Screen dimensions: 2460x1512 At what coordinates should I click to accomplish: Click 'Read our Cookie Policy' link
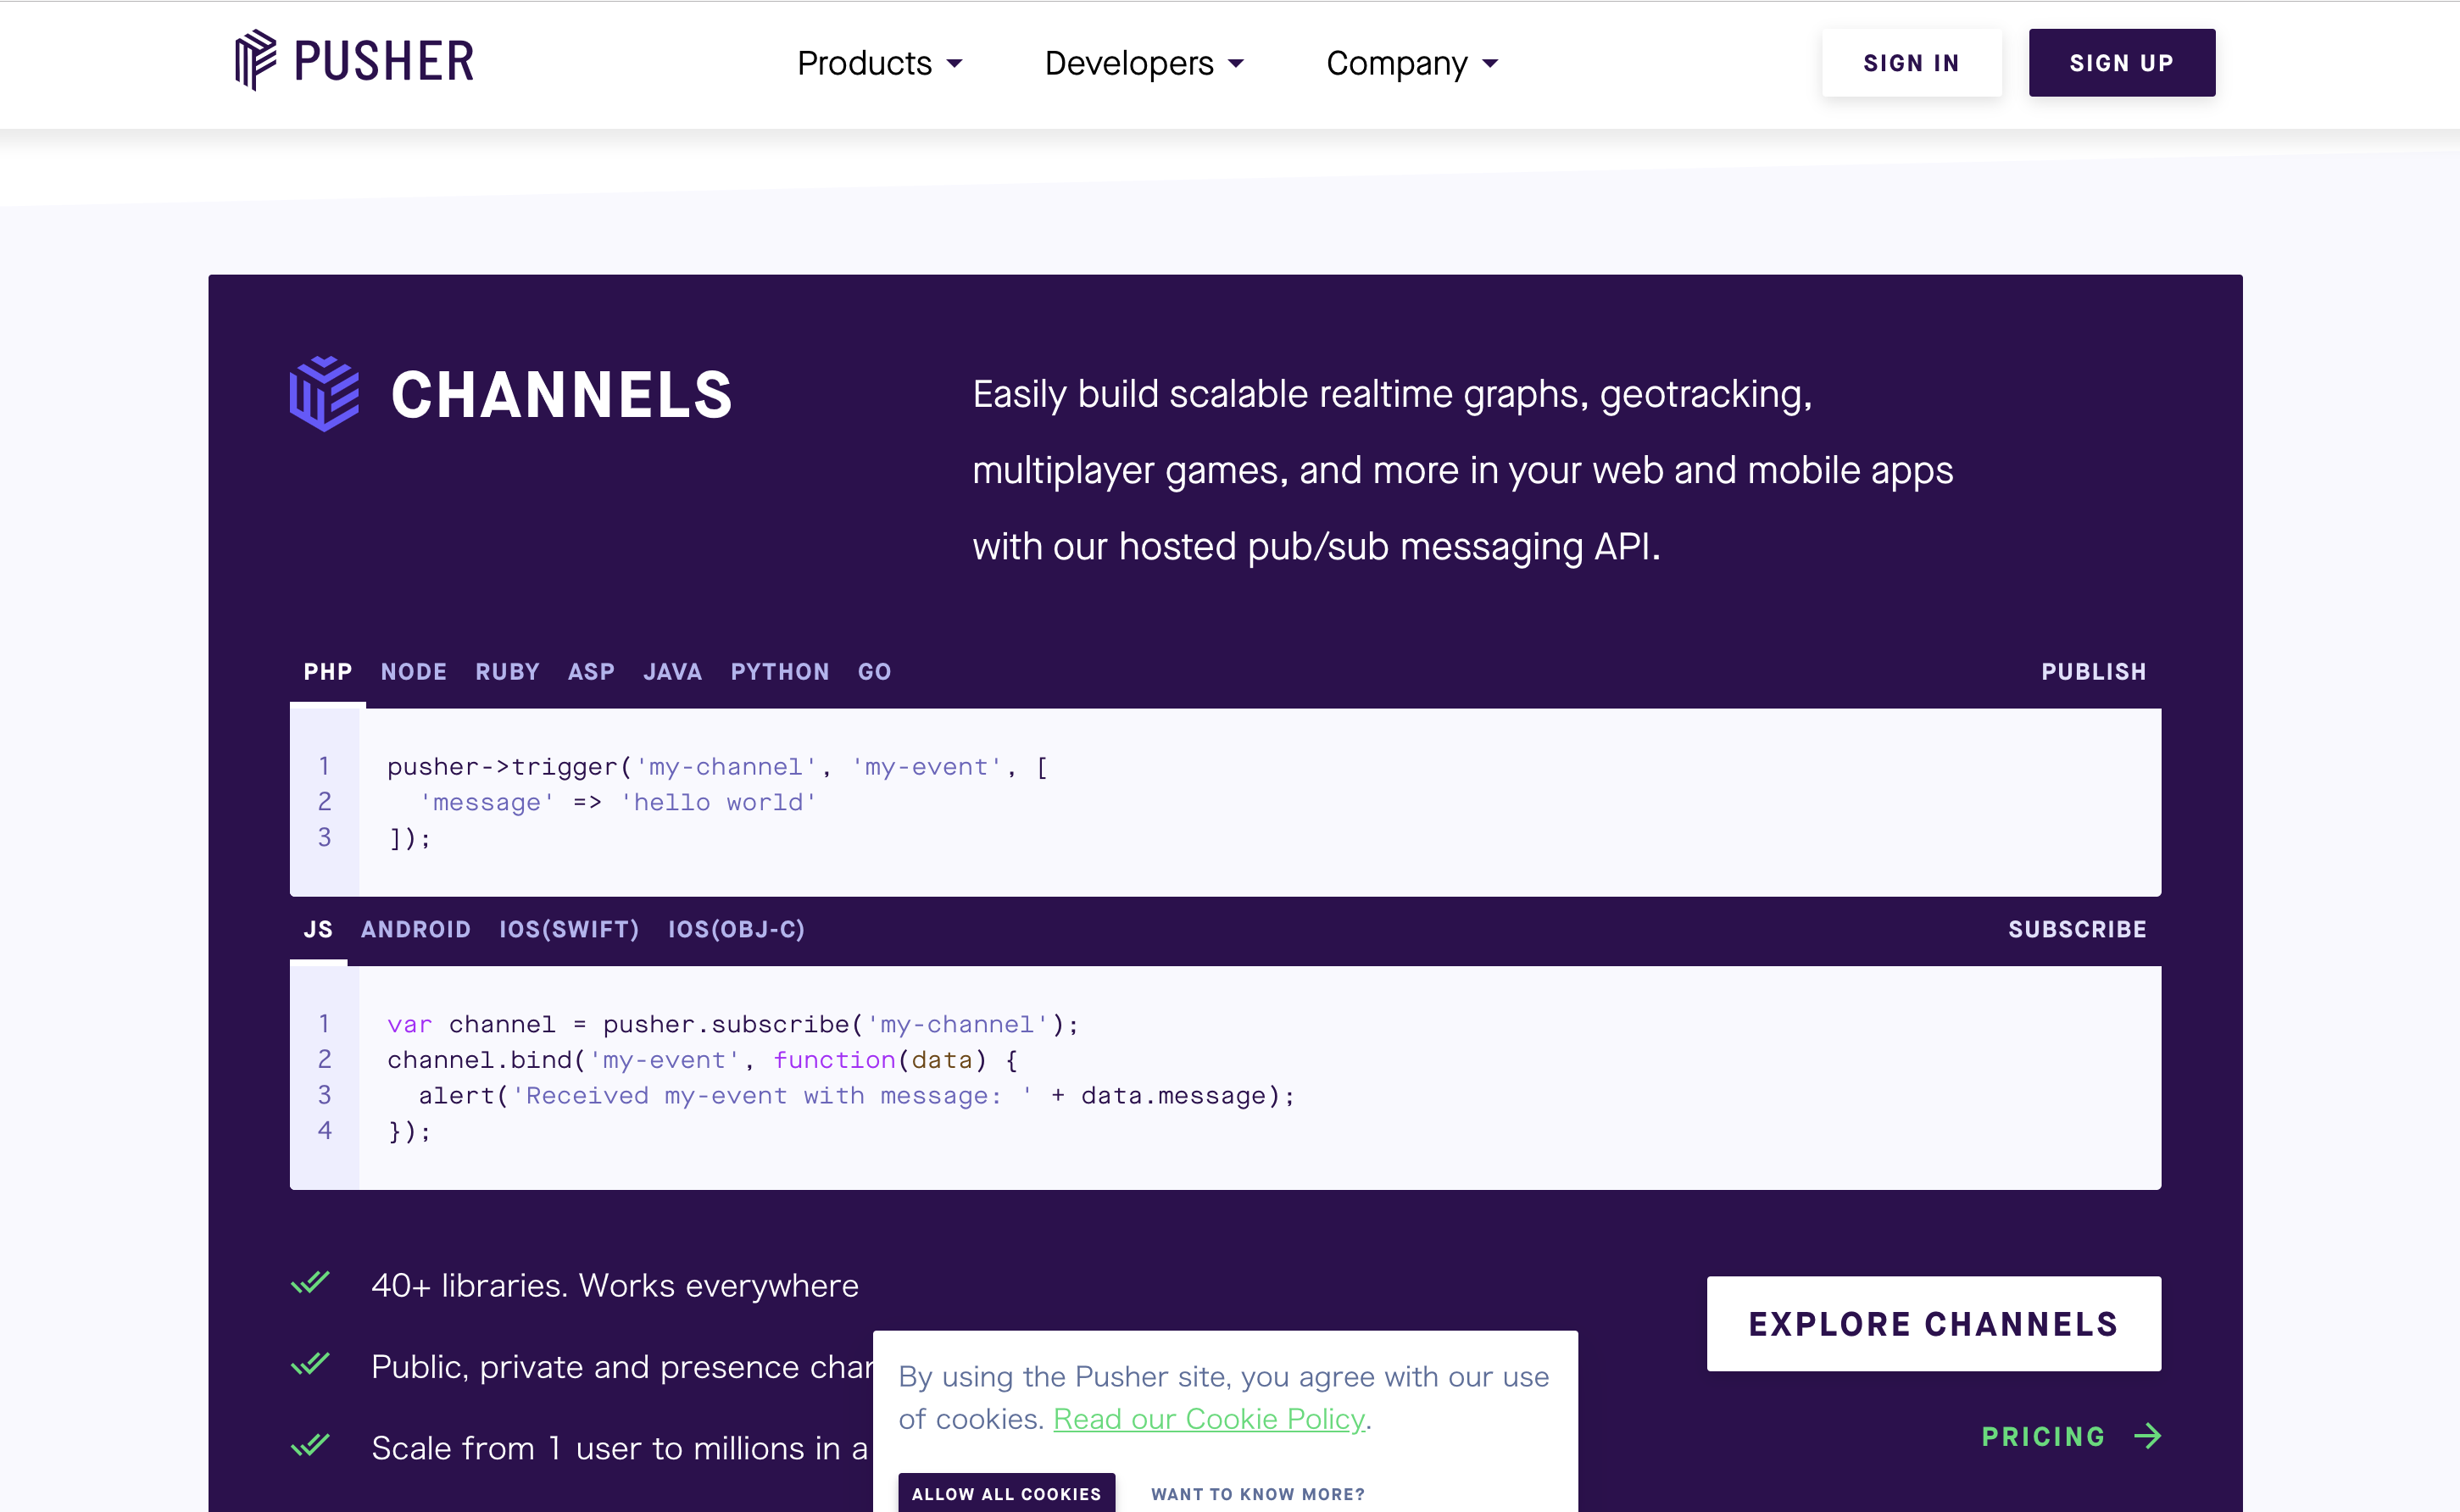[x=1209, y=1419]
